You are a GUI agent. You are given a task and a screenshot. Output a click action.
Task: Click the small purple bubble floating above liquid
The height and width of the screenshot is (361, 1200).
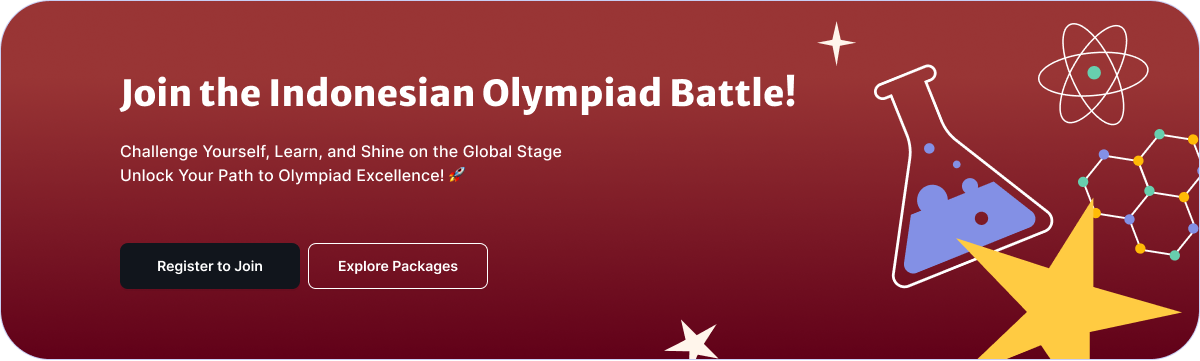[929, 148]
